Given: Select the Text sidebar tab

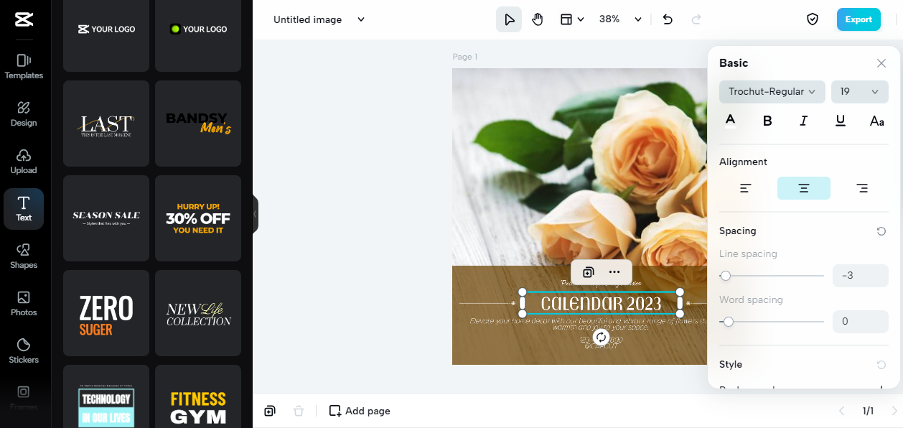Looking at the screenshot, I should click(24, 209).
